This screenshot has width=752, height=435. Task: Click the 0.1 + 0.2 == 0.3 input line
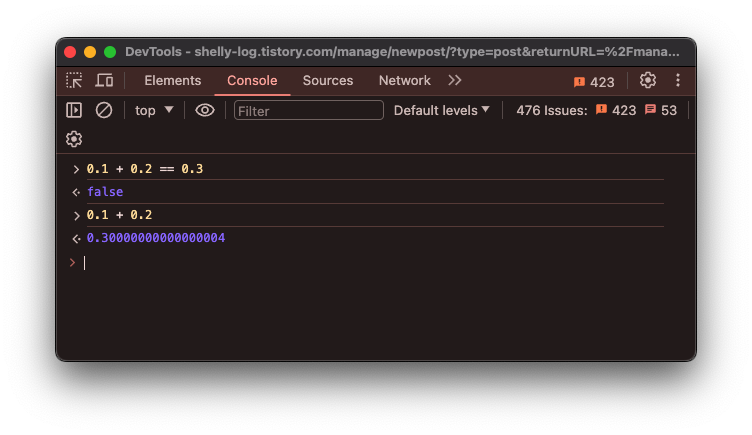click(145, 169)
